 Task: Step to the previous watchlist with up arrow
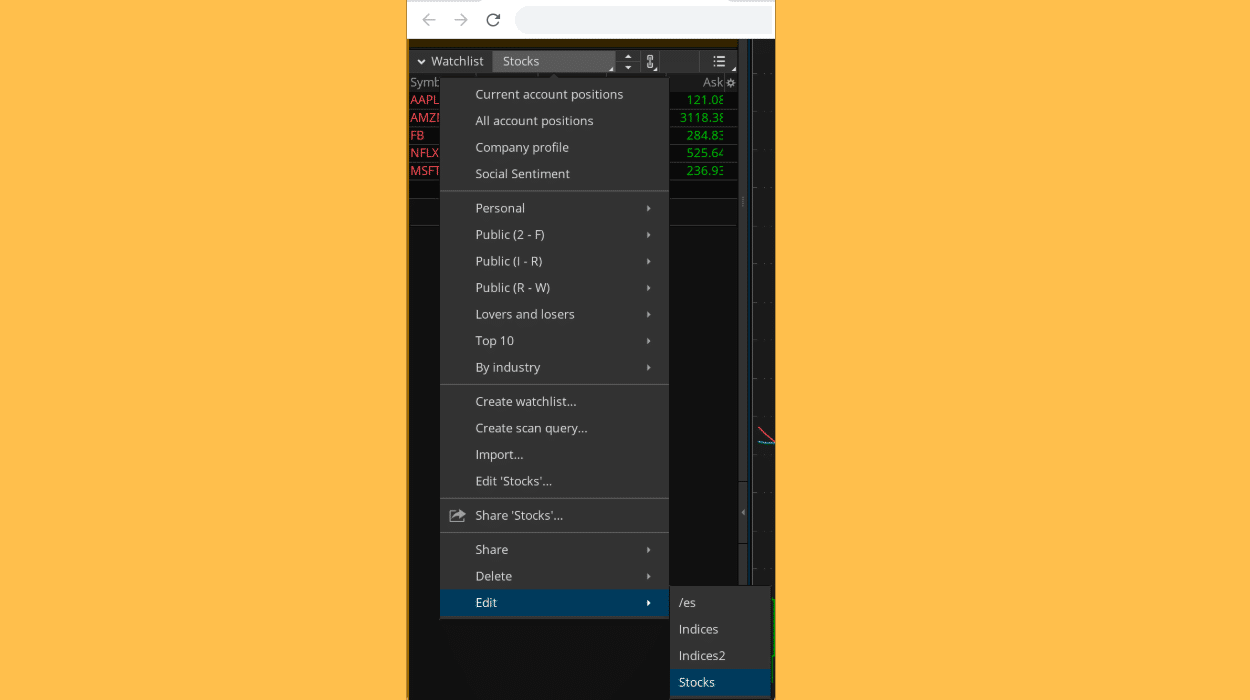[x=628, y=57]
